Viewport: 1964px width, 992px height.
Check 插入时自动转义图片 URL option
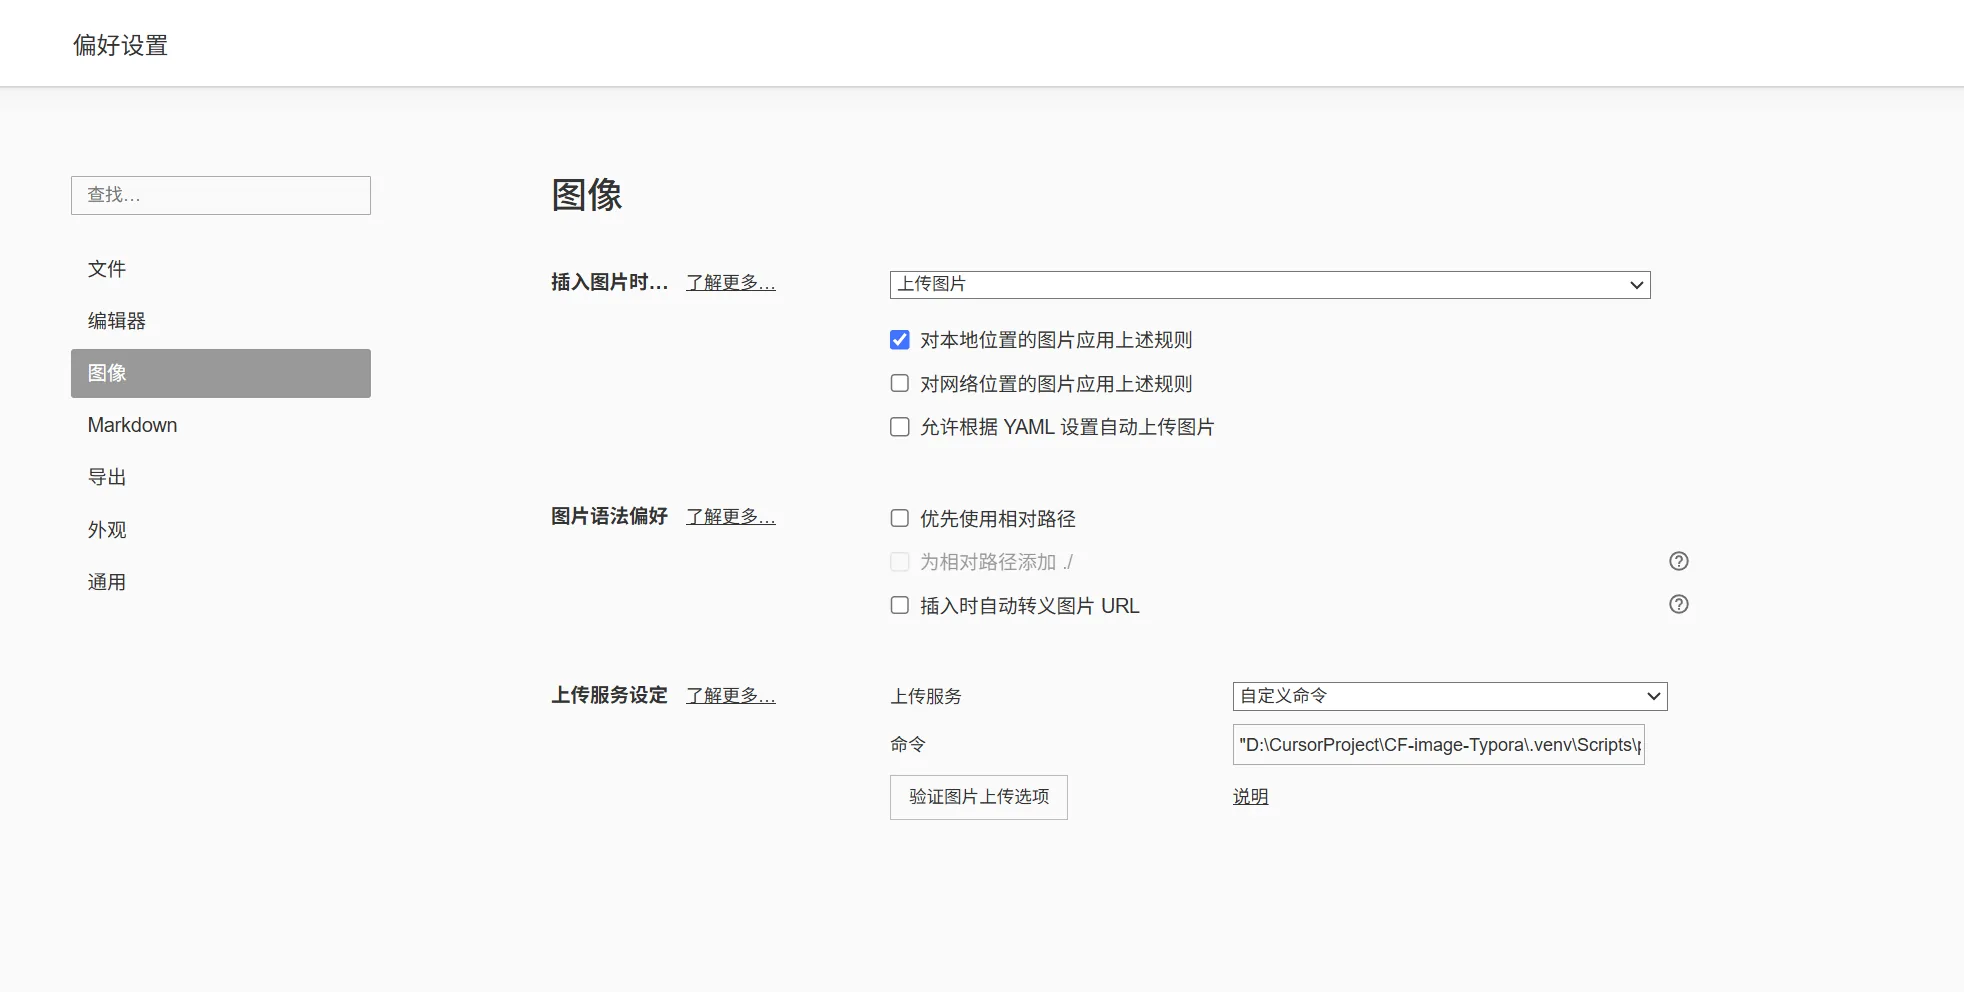pyautogui.click(x=900, y=605)
